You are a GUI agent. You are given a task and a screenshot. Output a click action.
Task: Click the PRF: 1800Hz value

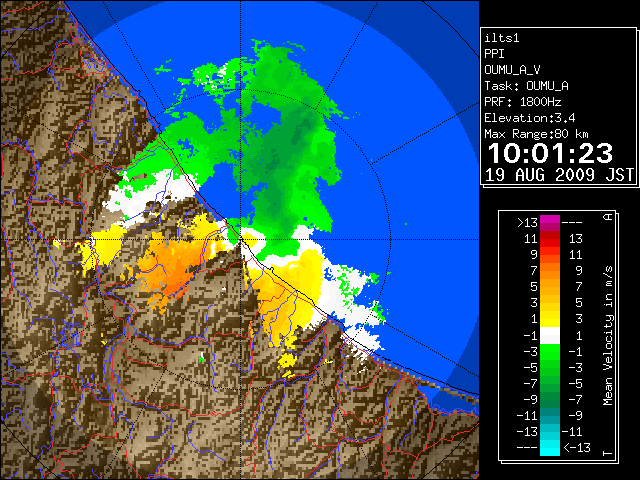[x=522, y=102]
